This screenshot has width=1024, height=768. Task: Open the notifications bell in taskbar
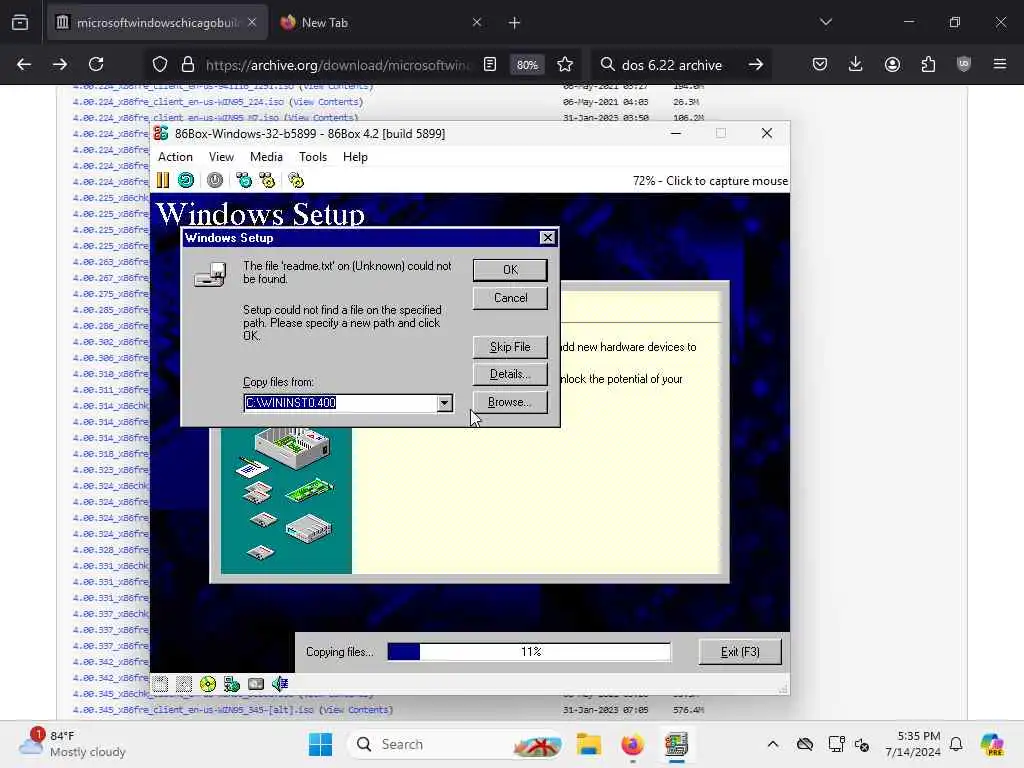click(956, 744)
